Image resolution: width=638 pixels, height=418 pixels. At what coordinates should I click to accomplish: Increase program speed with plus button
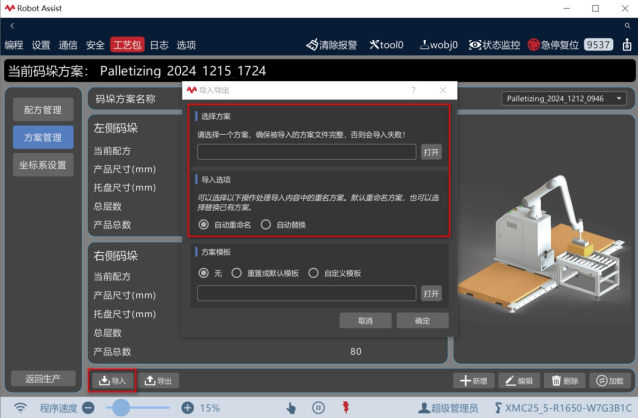pyautogui.click(x=187, y=407)
